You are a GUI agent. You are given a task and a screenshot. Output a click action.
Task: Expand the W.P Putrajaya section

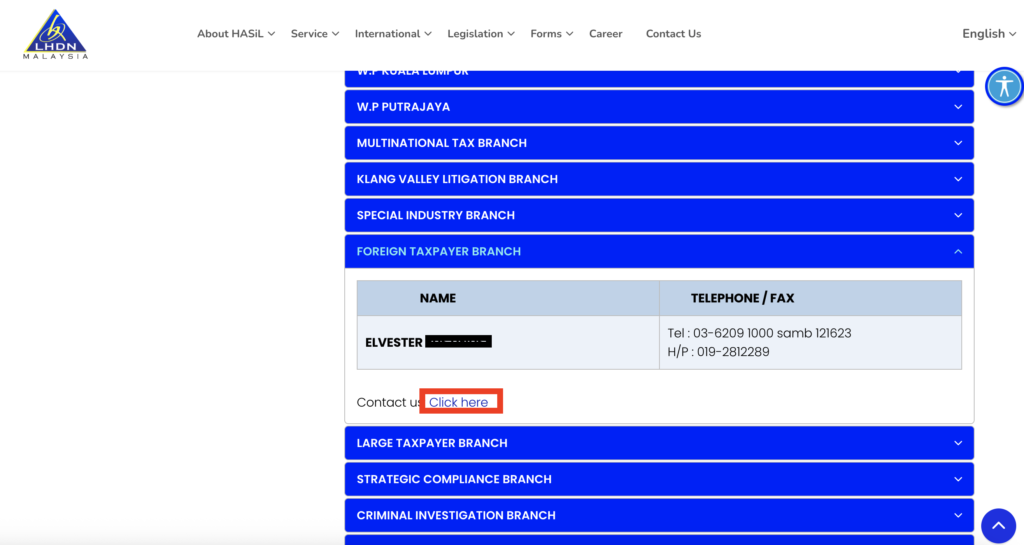coord(658,107)
